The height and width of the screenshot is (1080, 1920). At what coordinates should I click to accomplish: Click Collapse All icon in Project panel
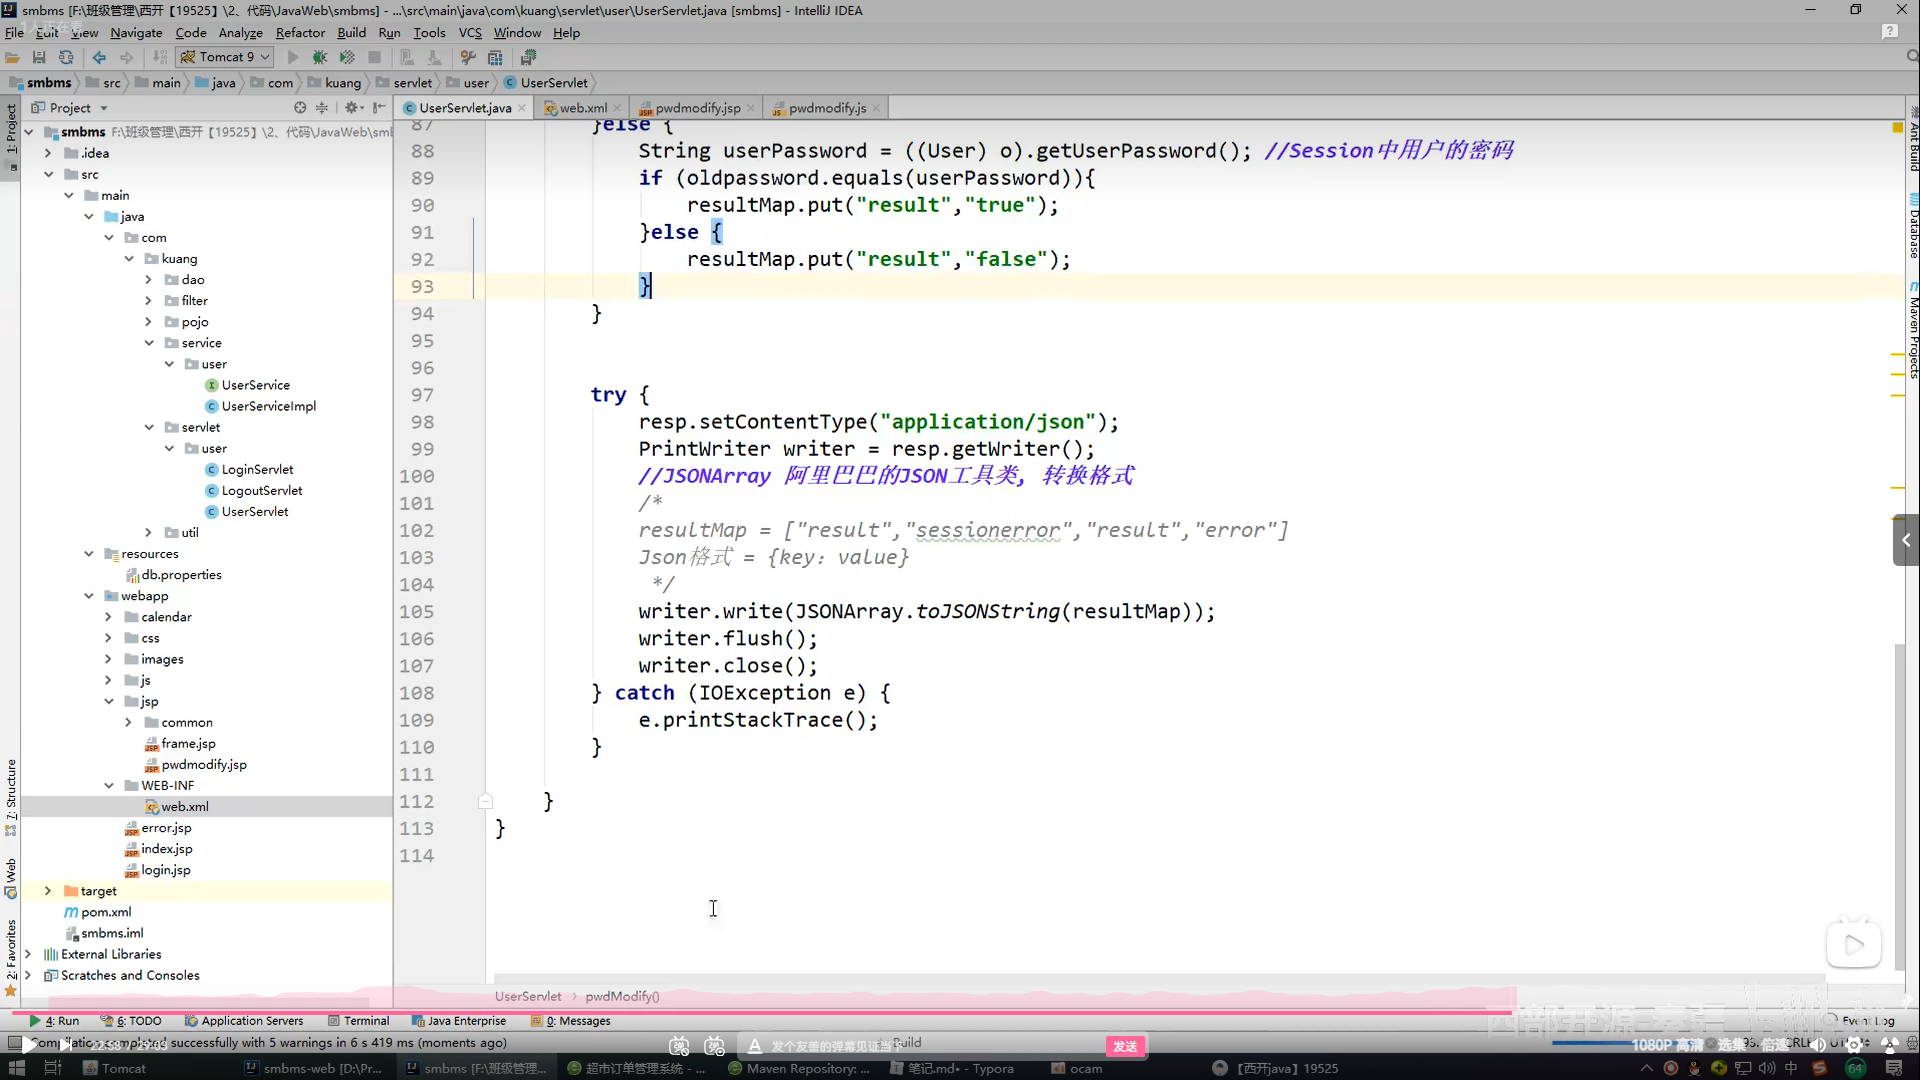coord(322,107)
